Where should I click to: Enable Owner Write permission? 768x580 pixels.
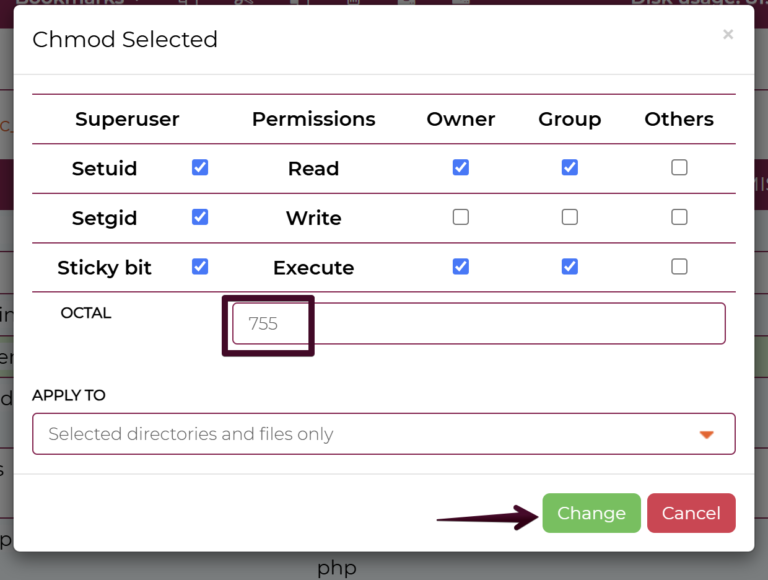(460, 217)
